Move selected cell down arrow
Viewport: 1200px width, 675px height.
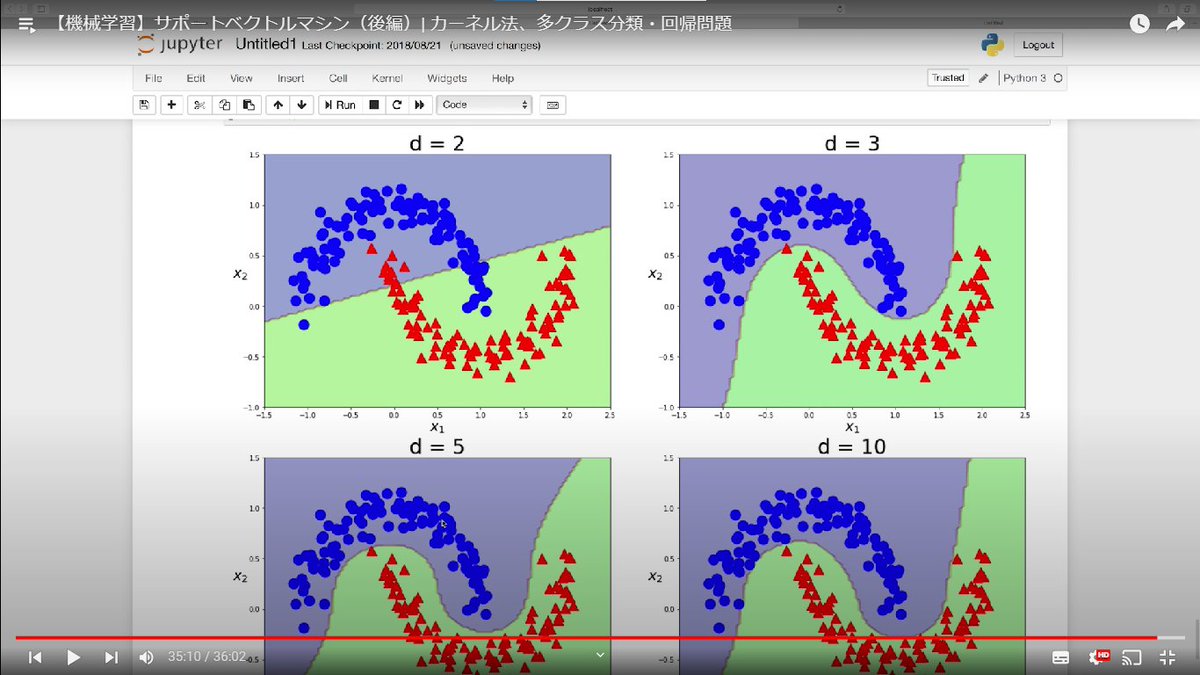pos(302,104)
